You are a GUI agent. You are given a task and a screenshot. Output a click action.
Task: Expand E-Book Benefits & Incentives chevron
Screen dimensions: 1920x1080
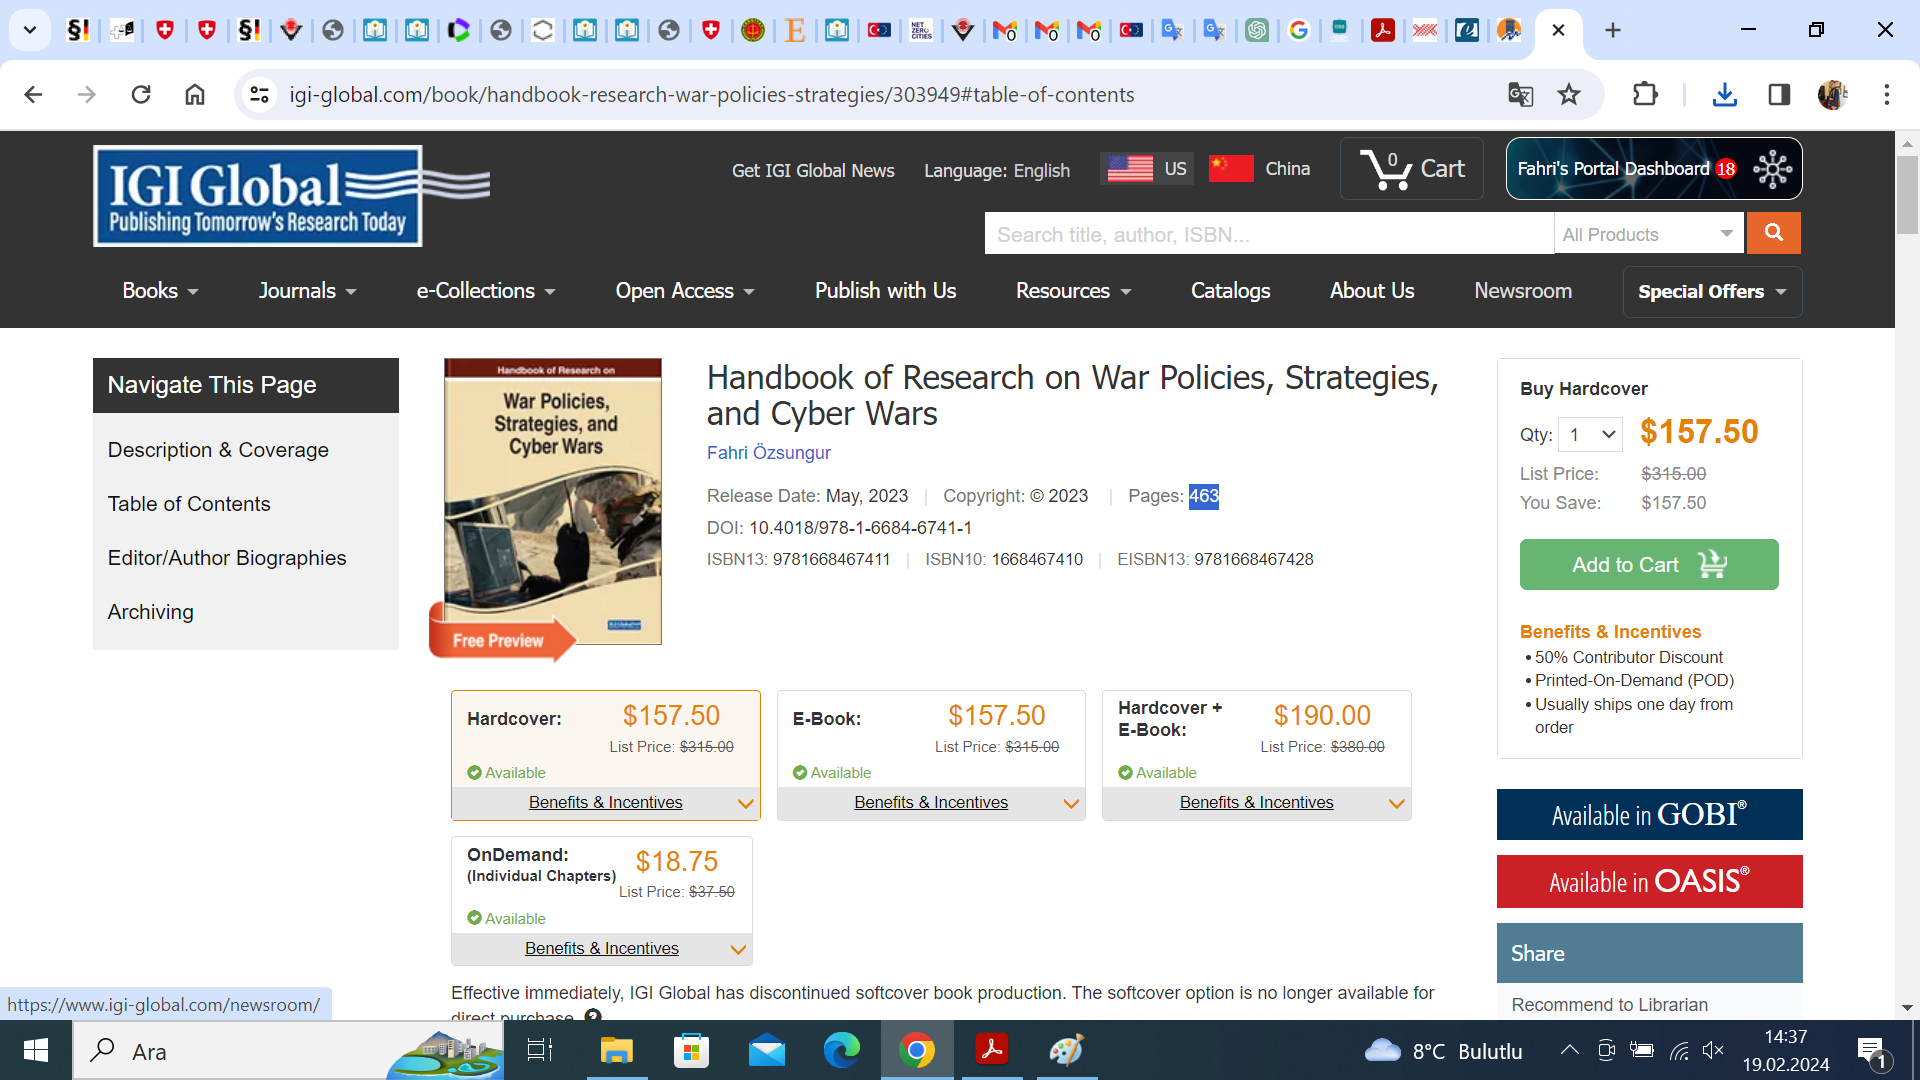1071,804
